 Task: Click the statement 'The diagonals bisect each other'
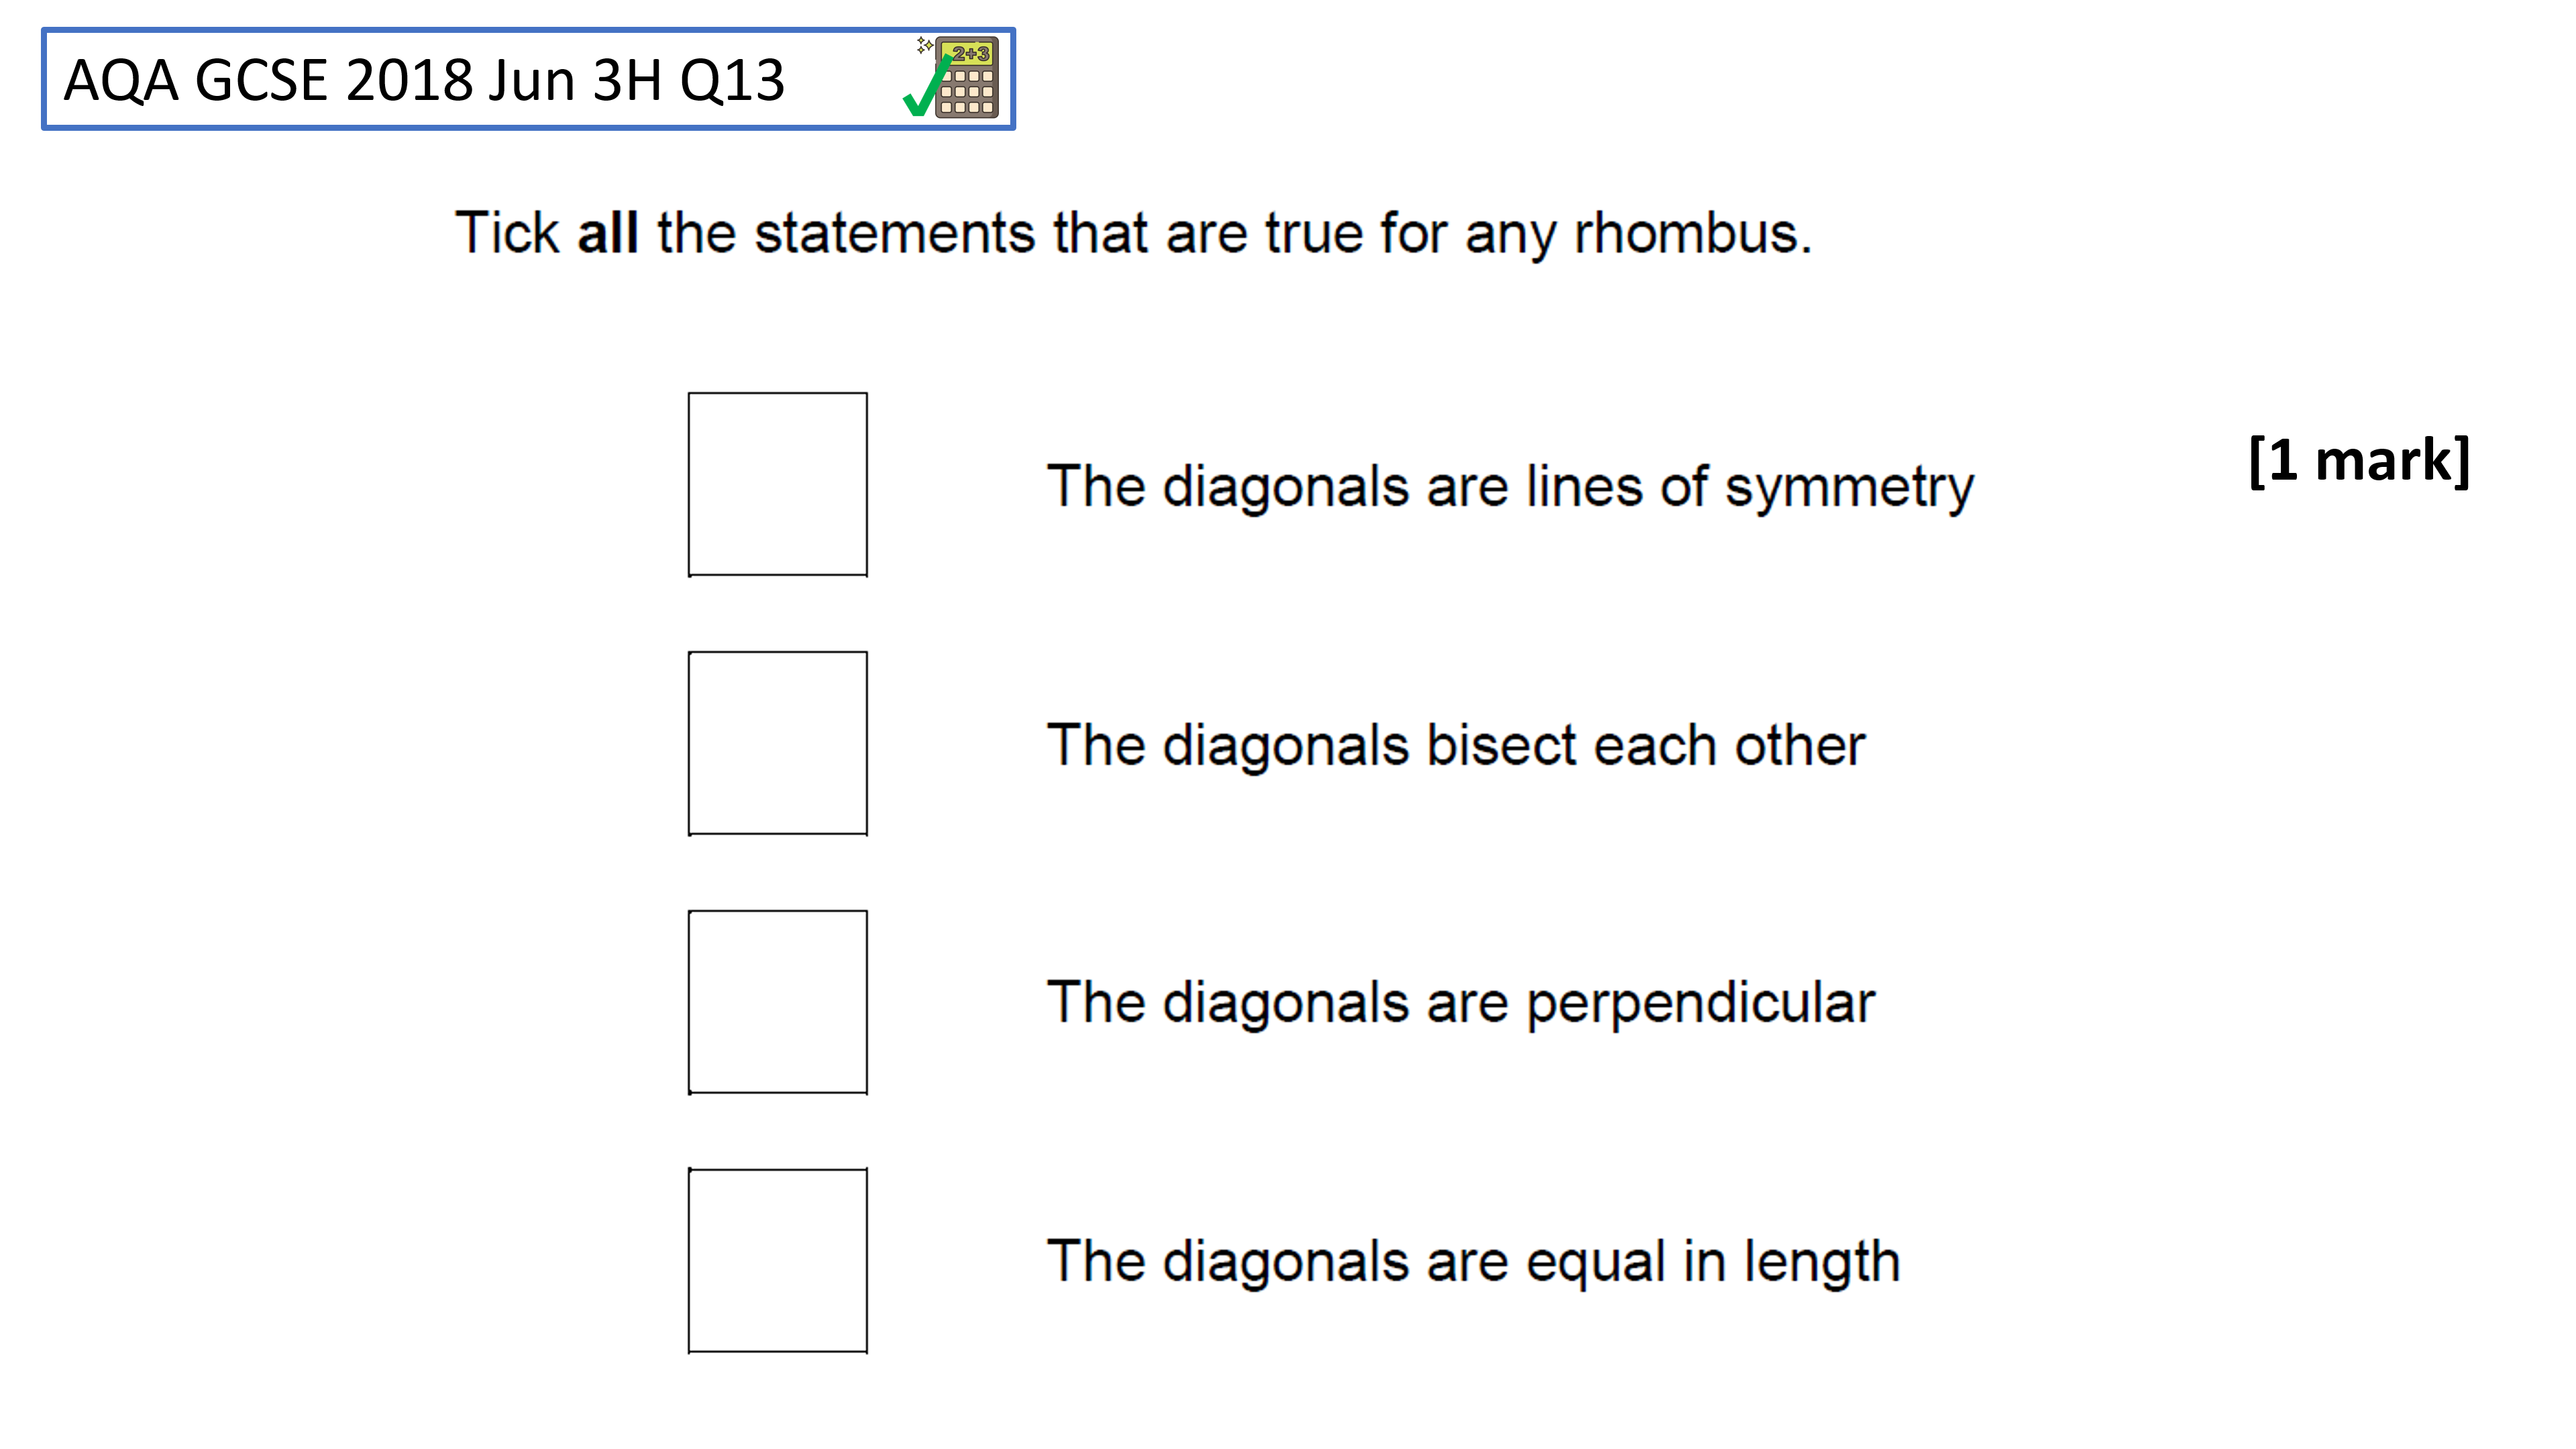tap(1456, 745)
